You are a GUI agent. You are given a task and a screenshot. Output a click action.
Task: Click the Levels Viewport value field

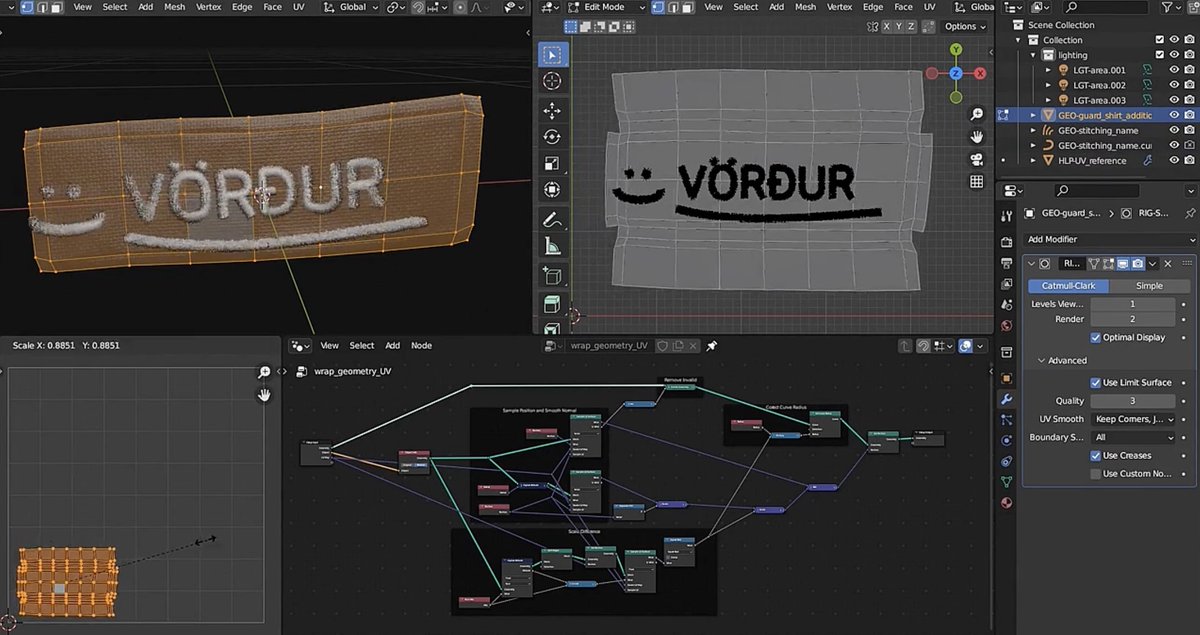pyautogui.click(x=1133, y=303)
